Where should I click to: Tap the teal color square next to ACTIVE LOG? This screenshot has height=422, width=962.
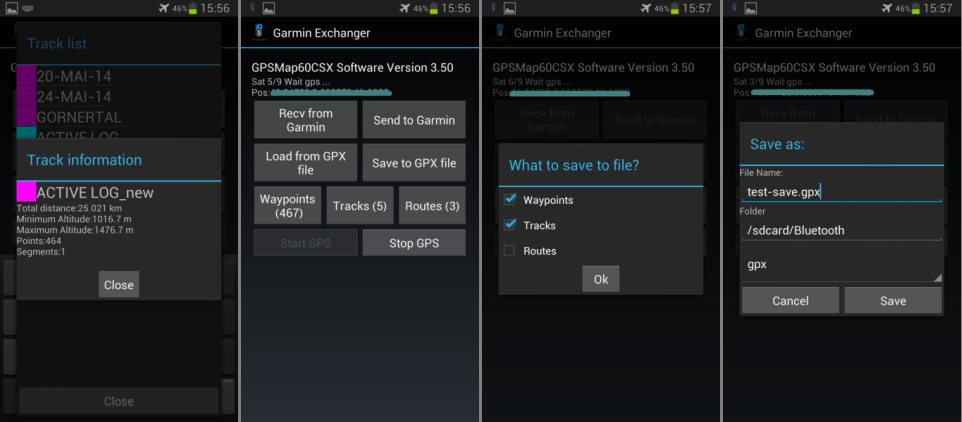[26, 132]
